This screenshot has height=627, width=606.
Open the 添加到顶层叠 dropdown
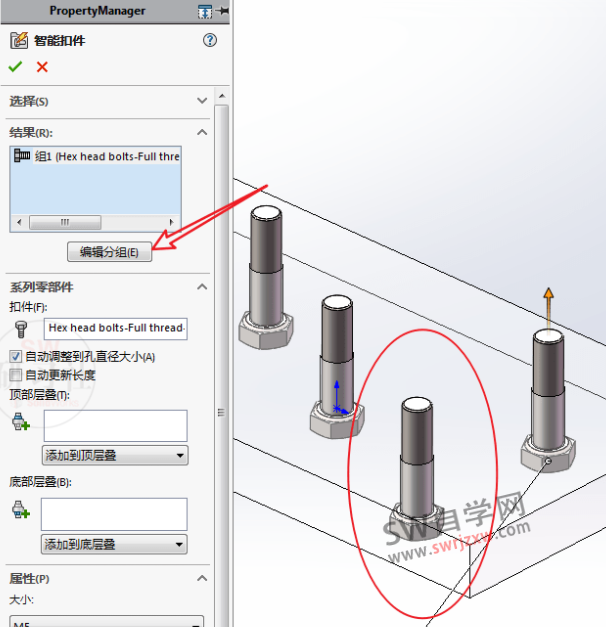(x=115, y=455)
